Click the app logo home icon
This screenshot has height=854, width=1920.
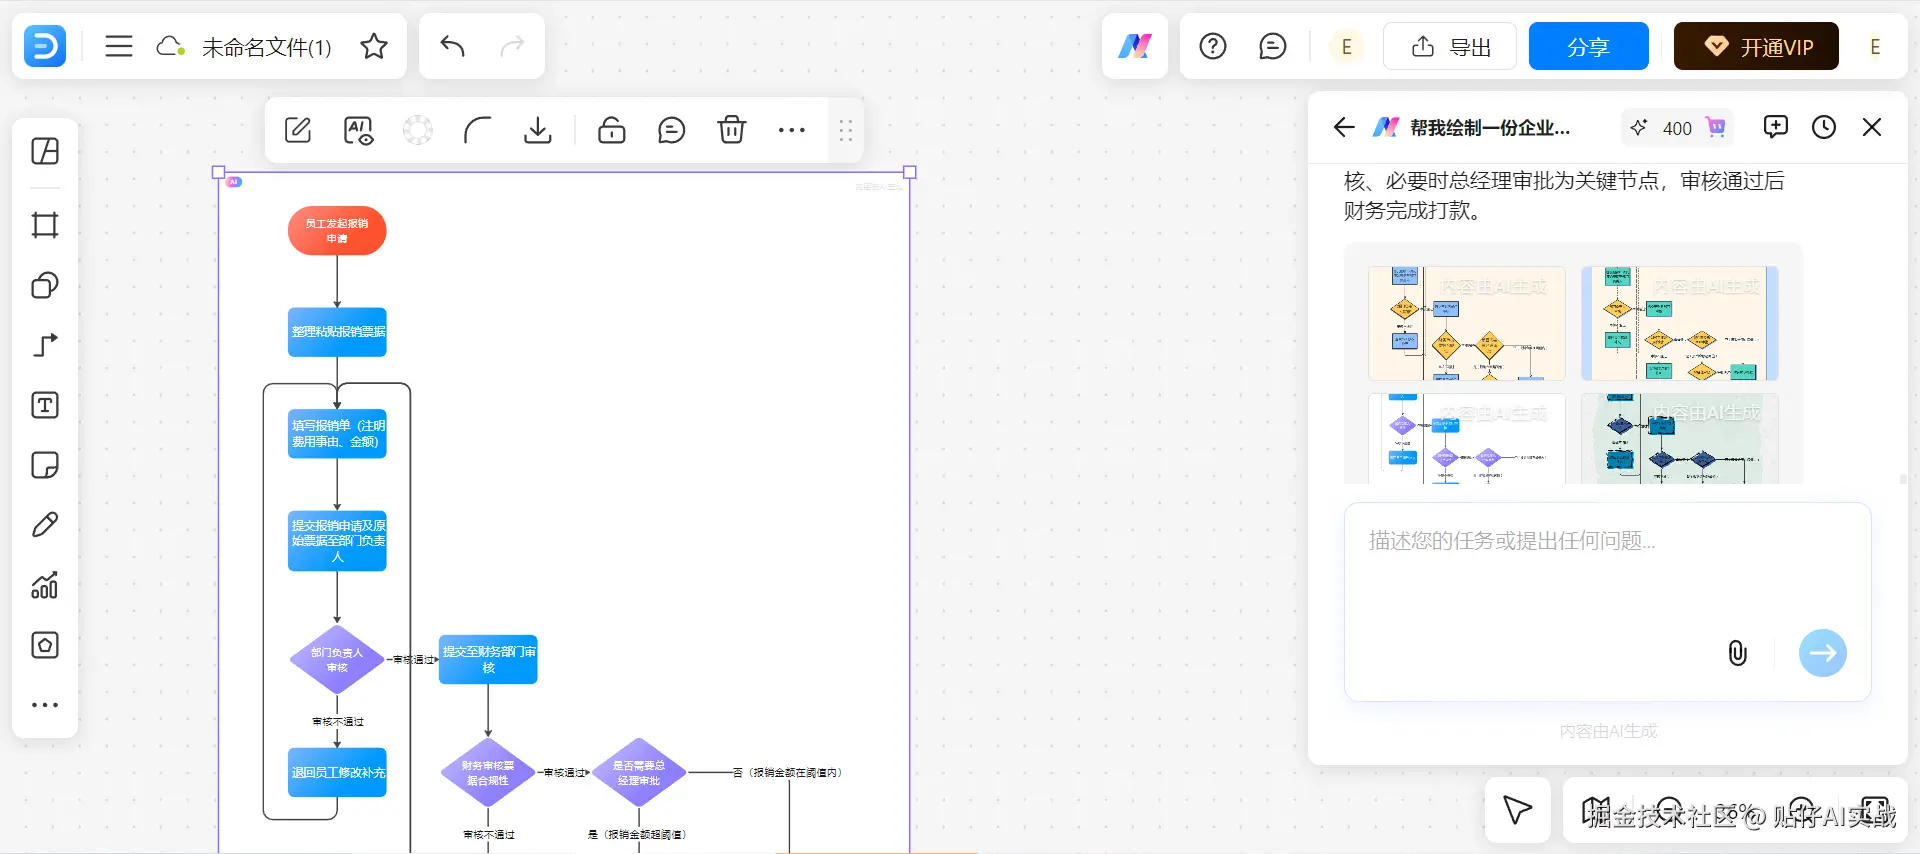click(45, 46)
